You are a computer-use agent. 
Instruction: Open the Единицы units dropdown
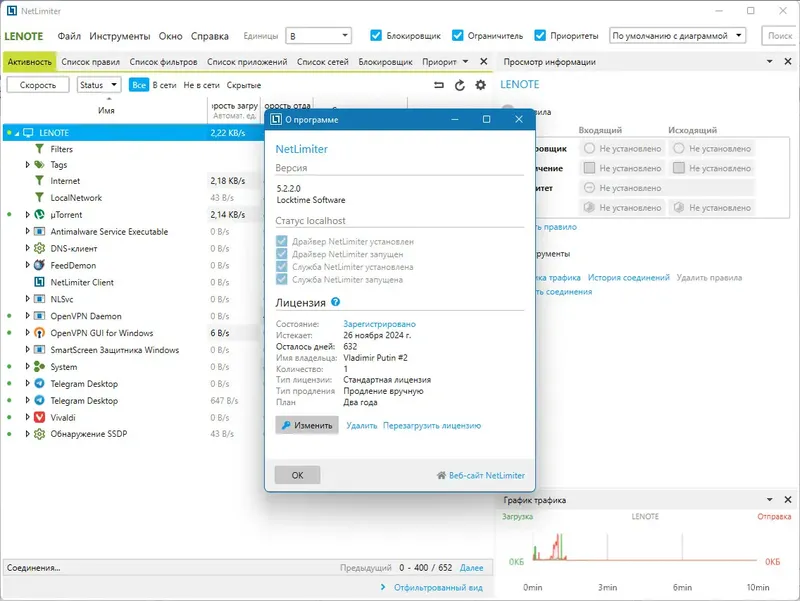coord(318,36)
